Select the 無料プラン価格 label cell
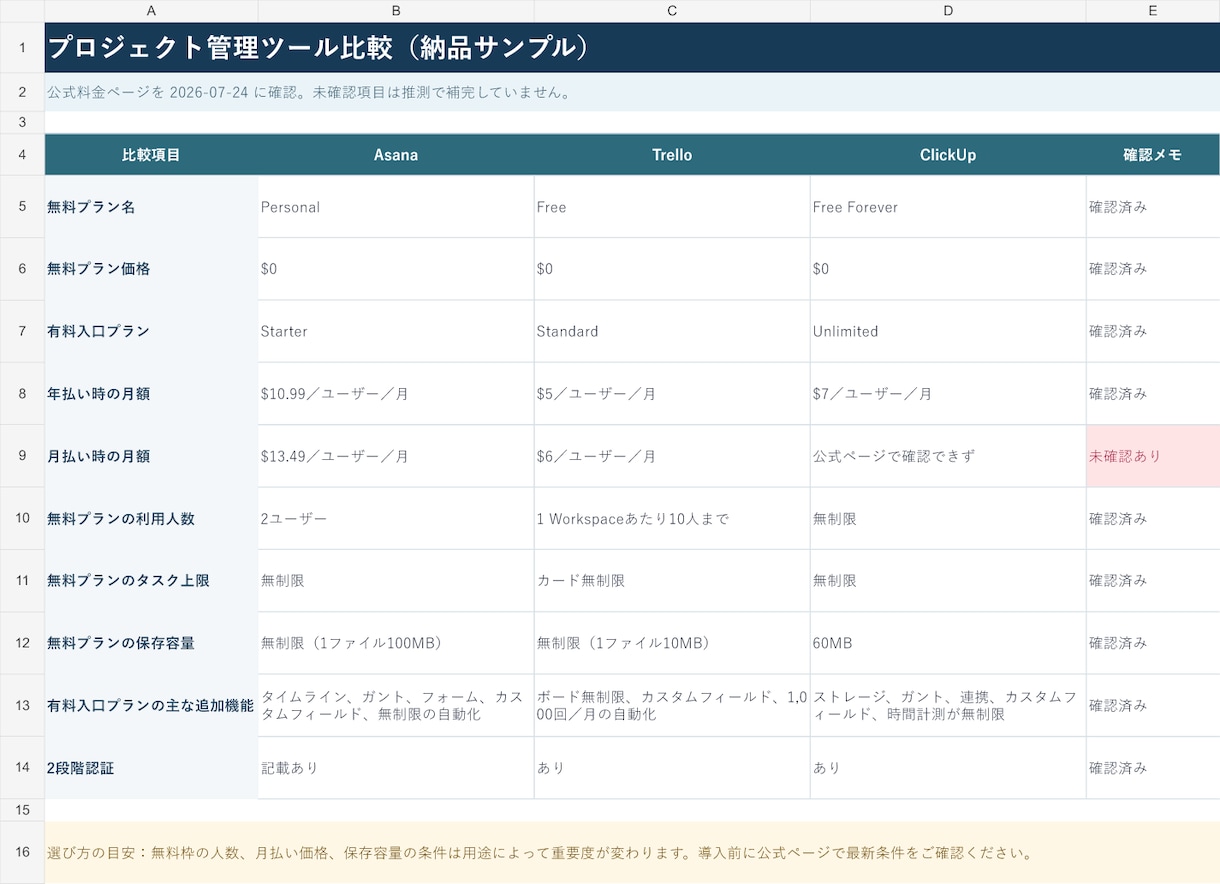Screen dimensions: 1220x884 coord(151,269)
